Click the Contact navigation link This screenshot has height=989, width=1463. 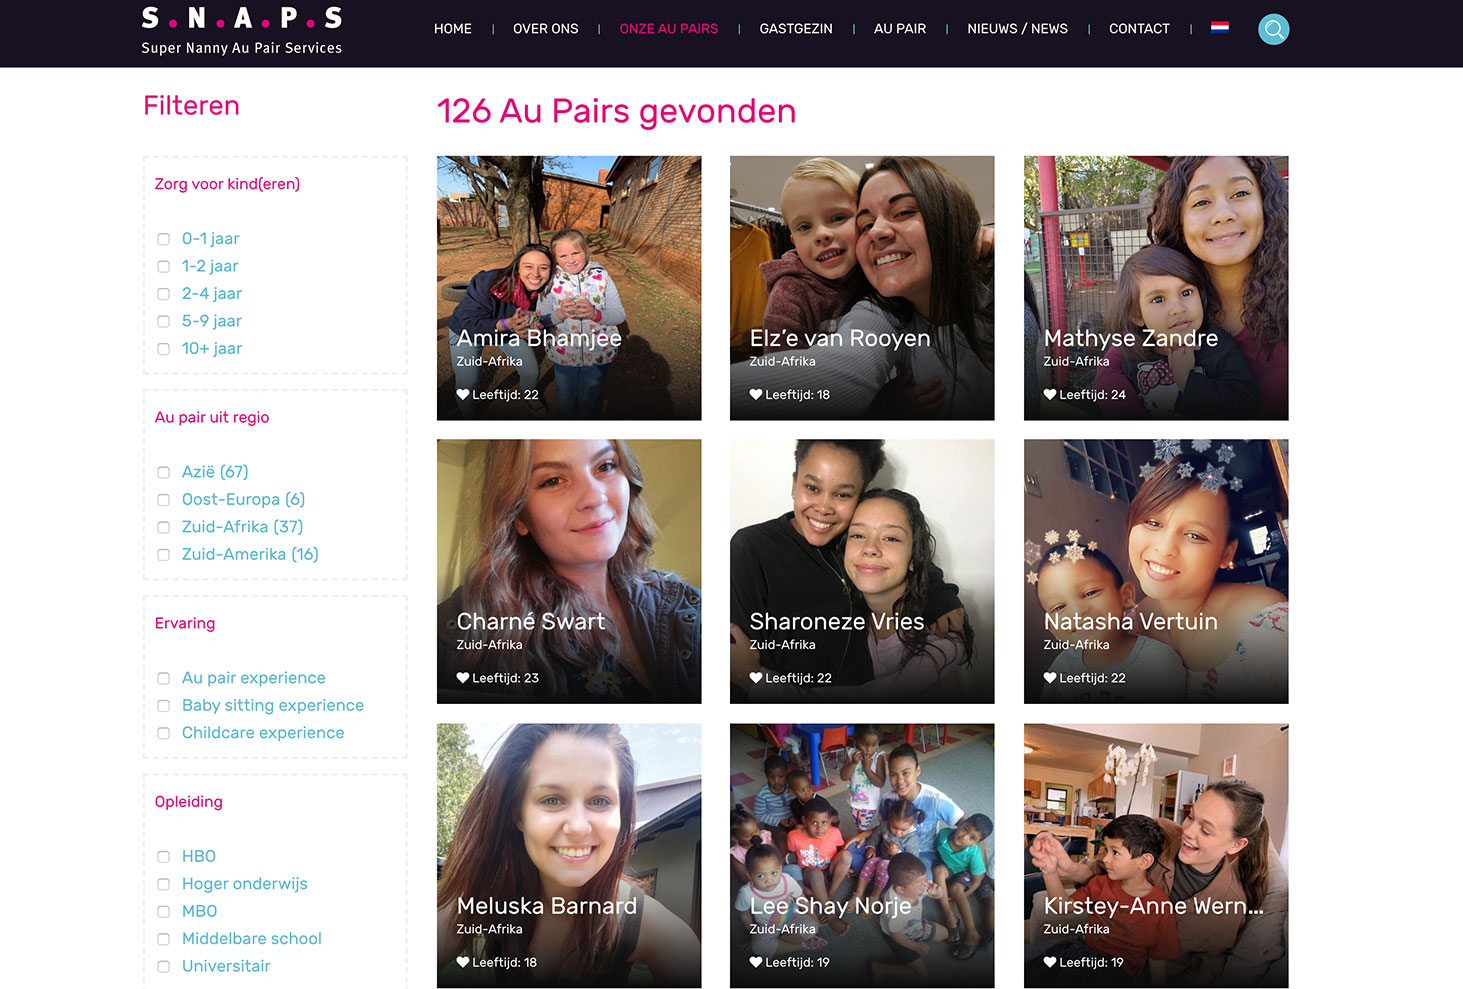(x=1138, y=29)
